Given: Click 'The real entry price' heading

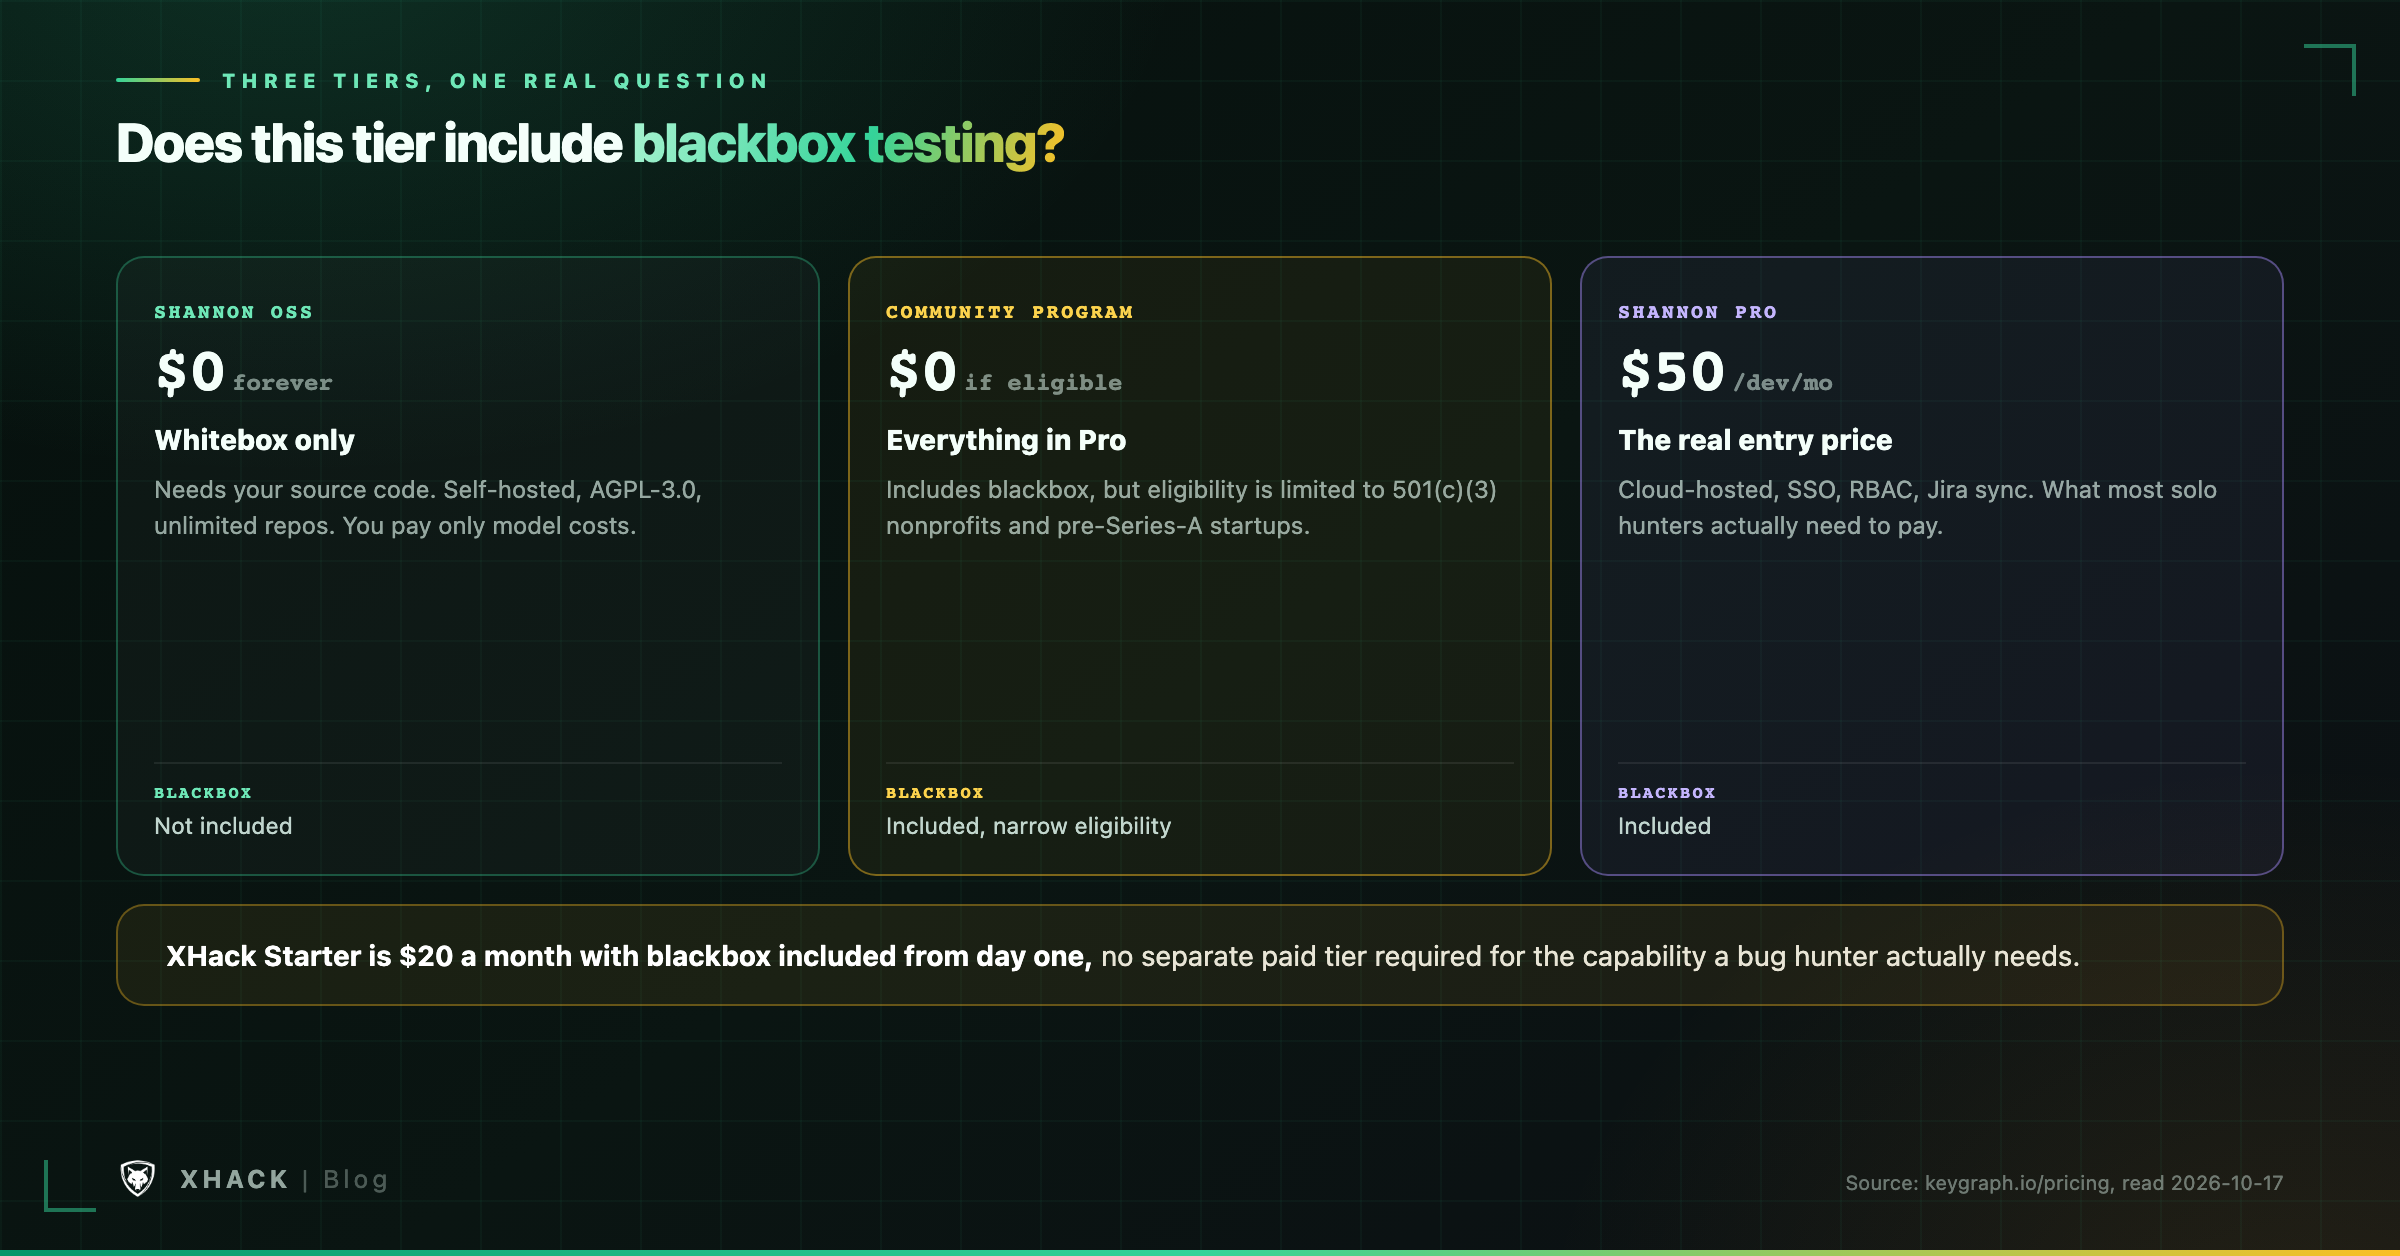Looking at the screenshot, I should tap(1755, 440).
